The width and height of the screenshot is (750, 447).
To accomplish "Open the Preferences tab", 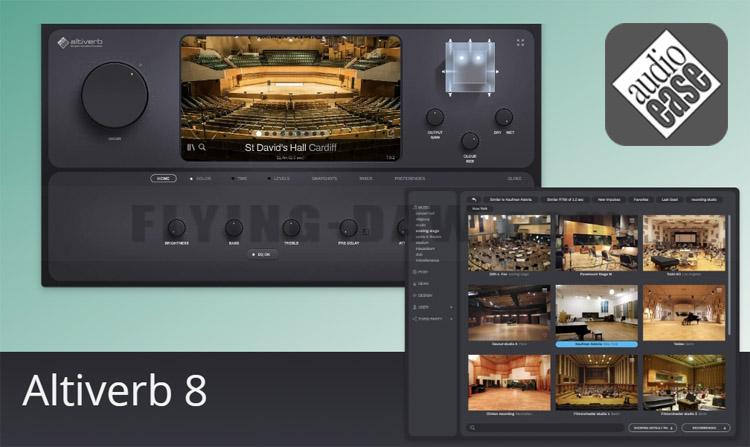I will click(x=409, y=179).
